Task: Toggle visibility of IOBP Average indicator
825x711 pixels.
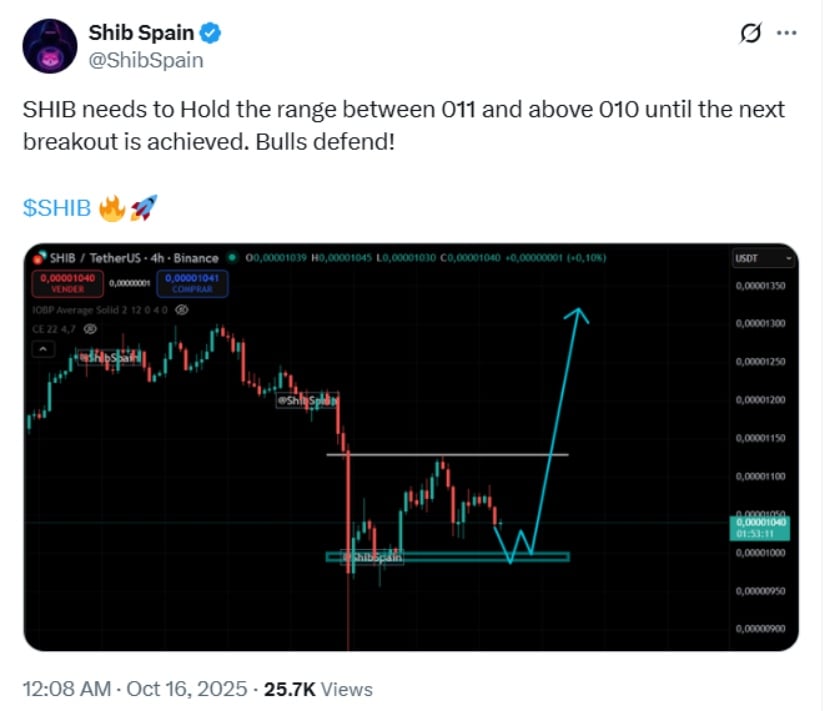Action: 182,311
